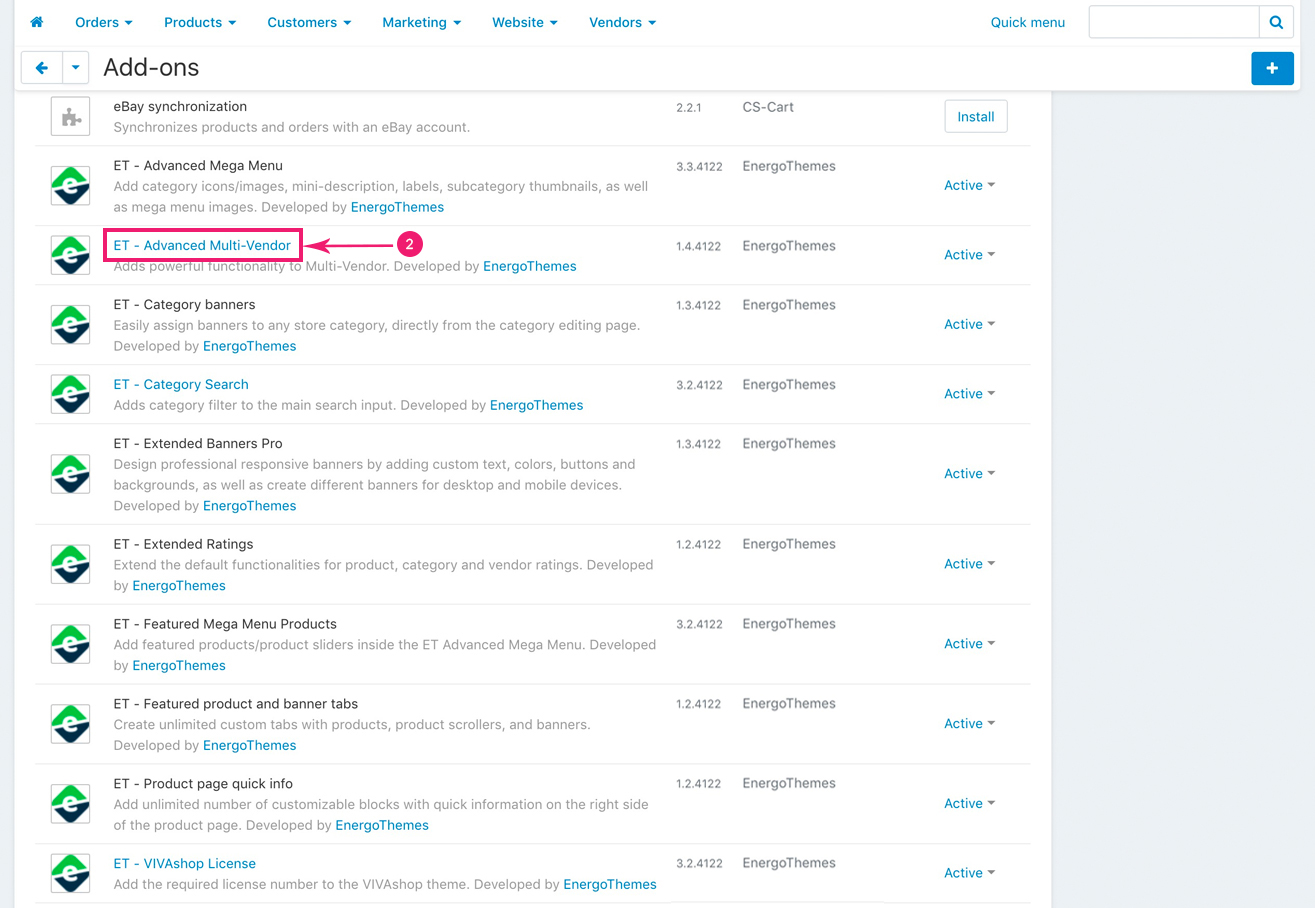Click EnergoThemes link in VIVAshop License description

click(610, 884)
